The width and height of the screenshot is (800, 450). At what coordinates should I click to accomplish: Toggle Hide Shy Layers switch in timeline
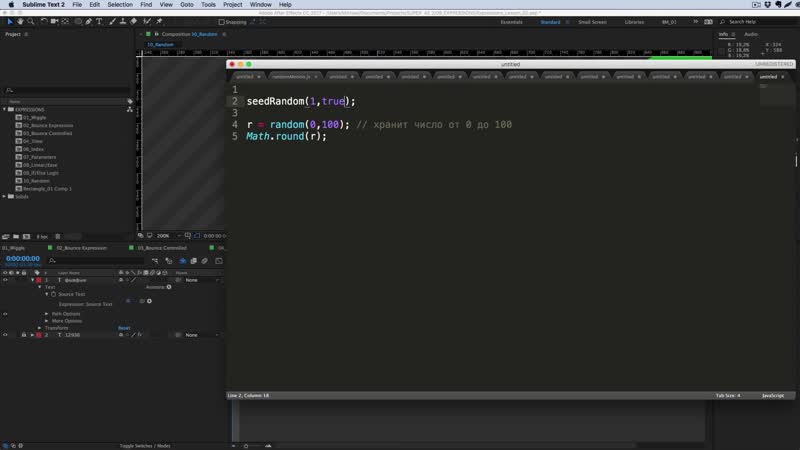click(x=182, y=261)
